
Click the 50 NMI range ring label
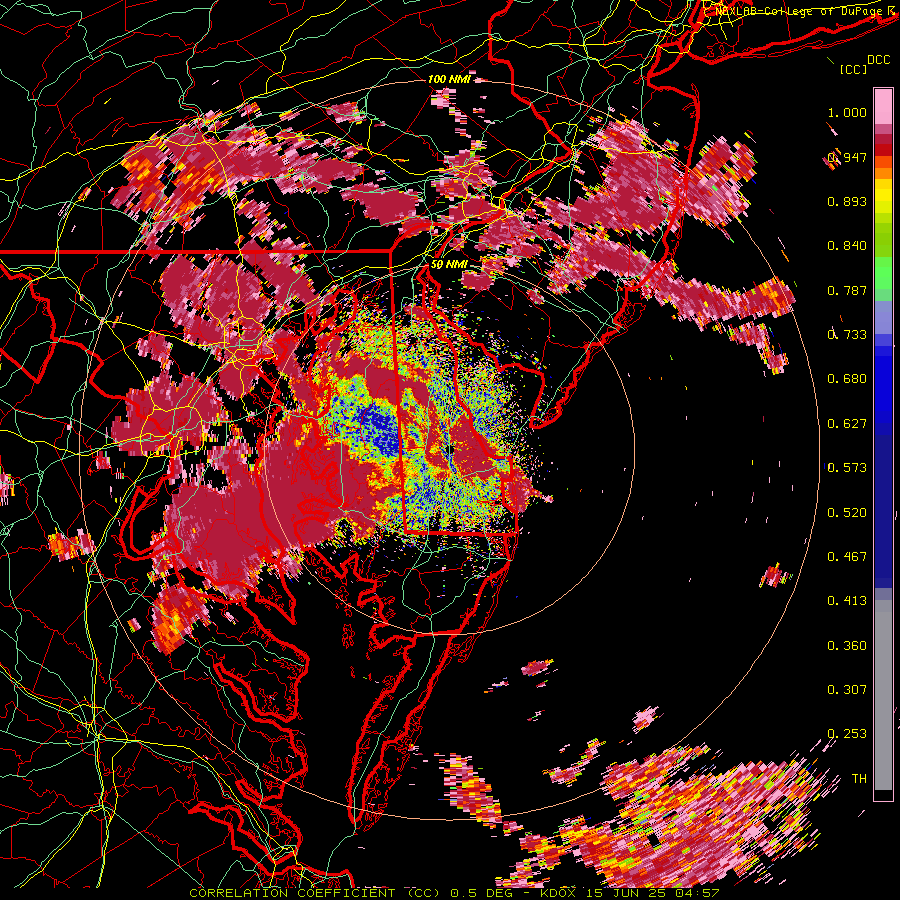pos(449,265)
